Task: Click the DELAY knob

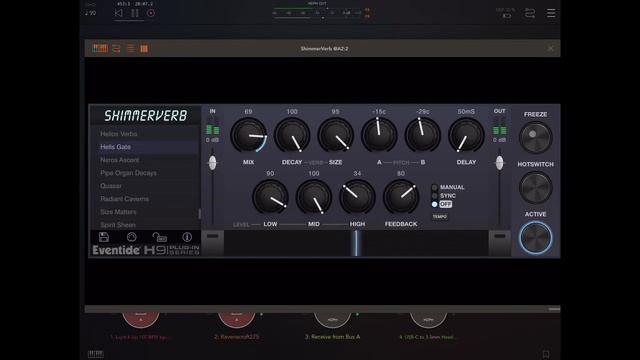Action: tap(466, 135)
